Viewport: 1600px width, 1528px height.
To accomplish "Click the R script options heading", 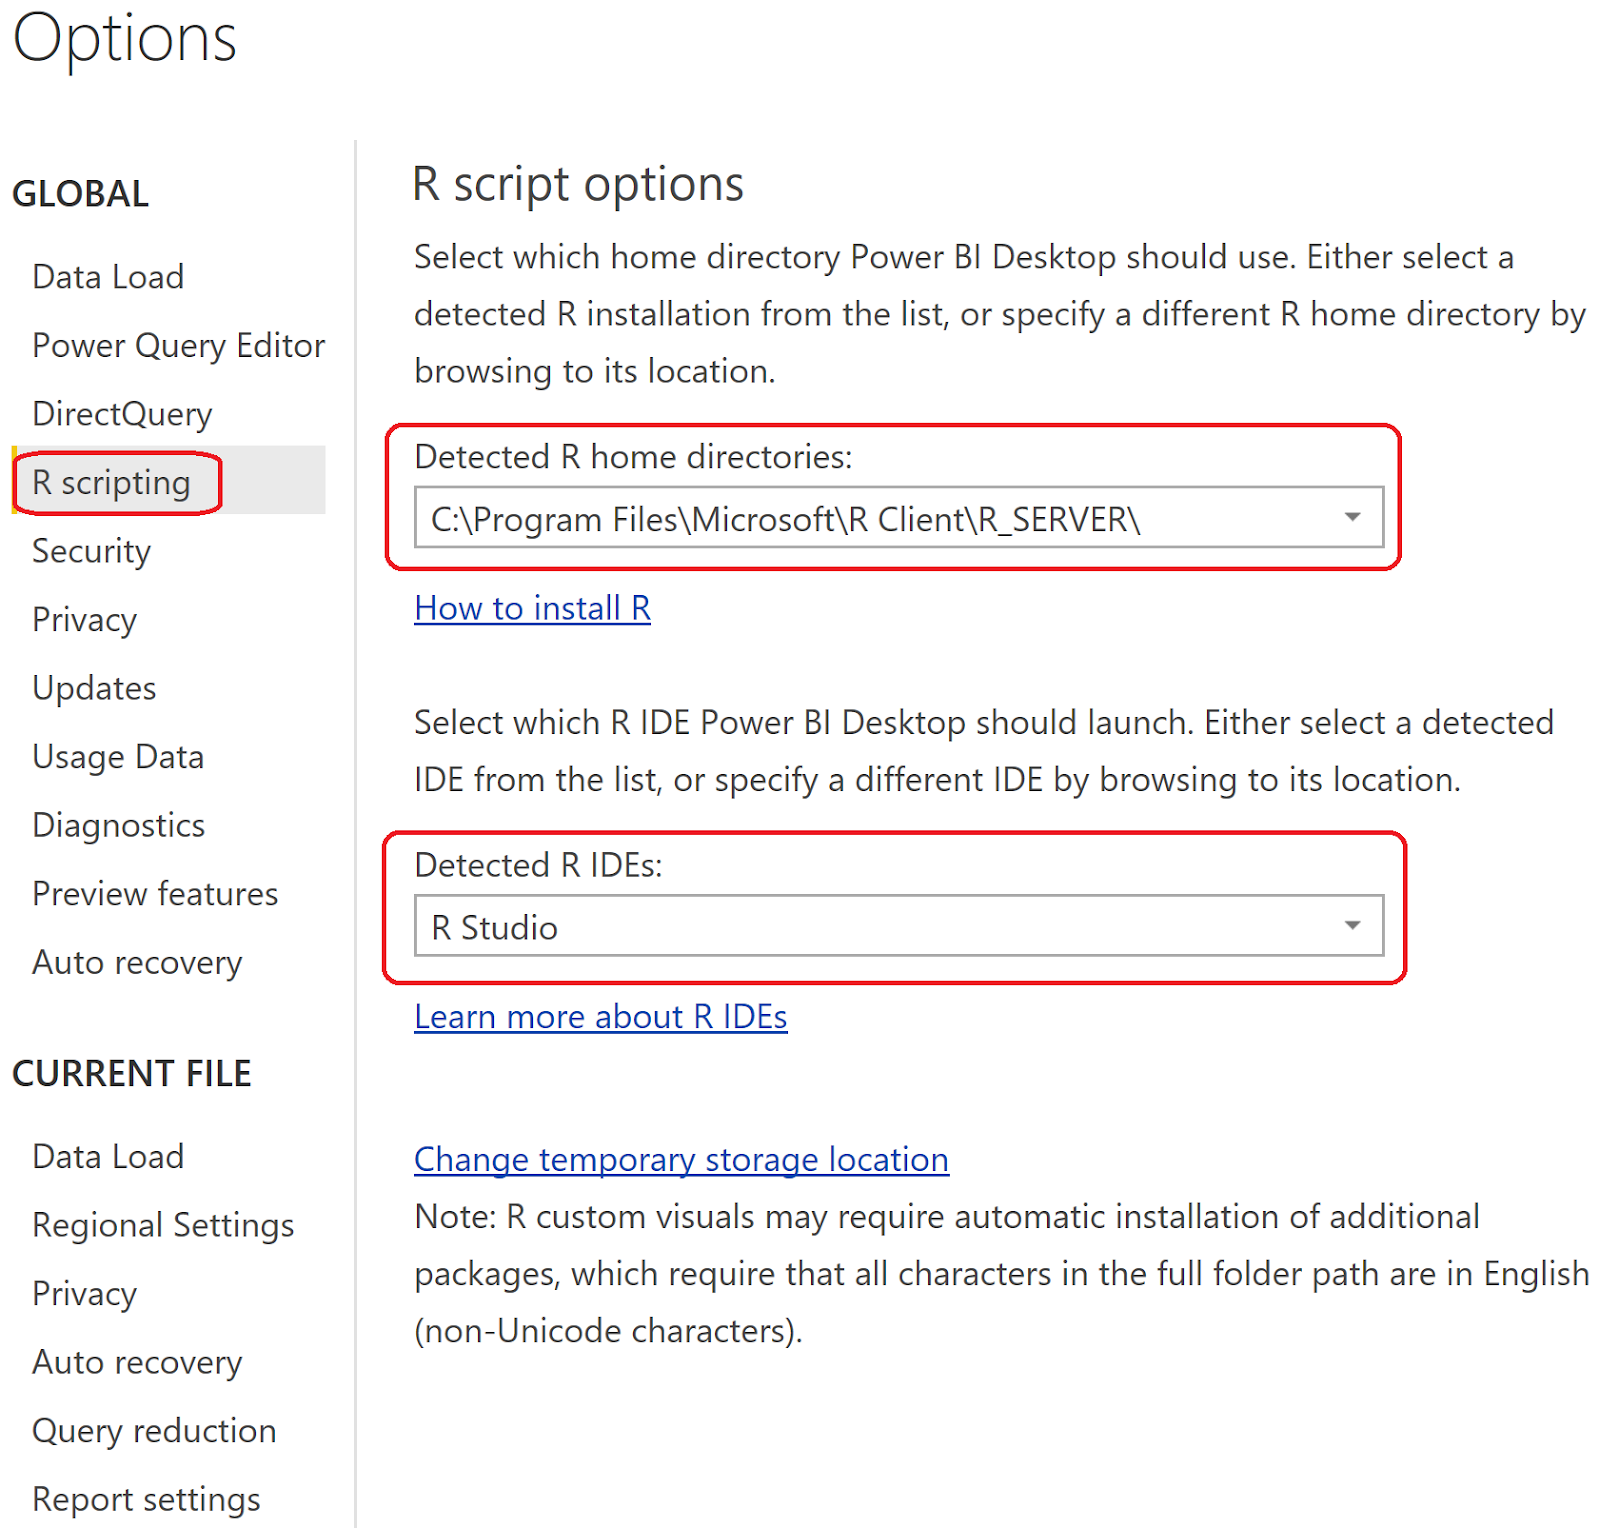I will tap(578, 184).
